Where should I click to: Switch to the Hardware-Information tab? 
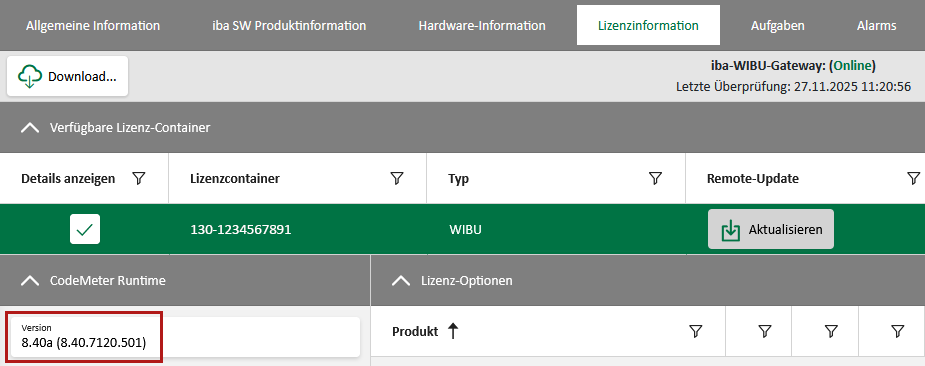(482, 26)
